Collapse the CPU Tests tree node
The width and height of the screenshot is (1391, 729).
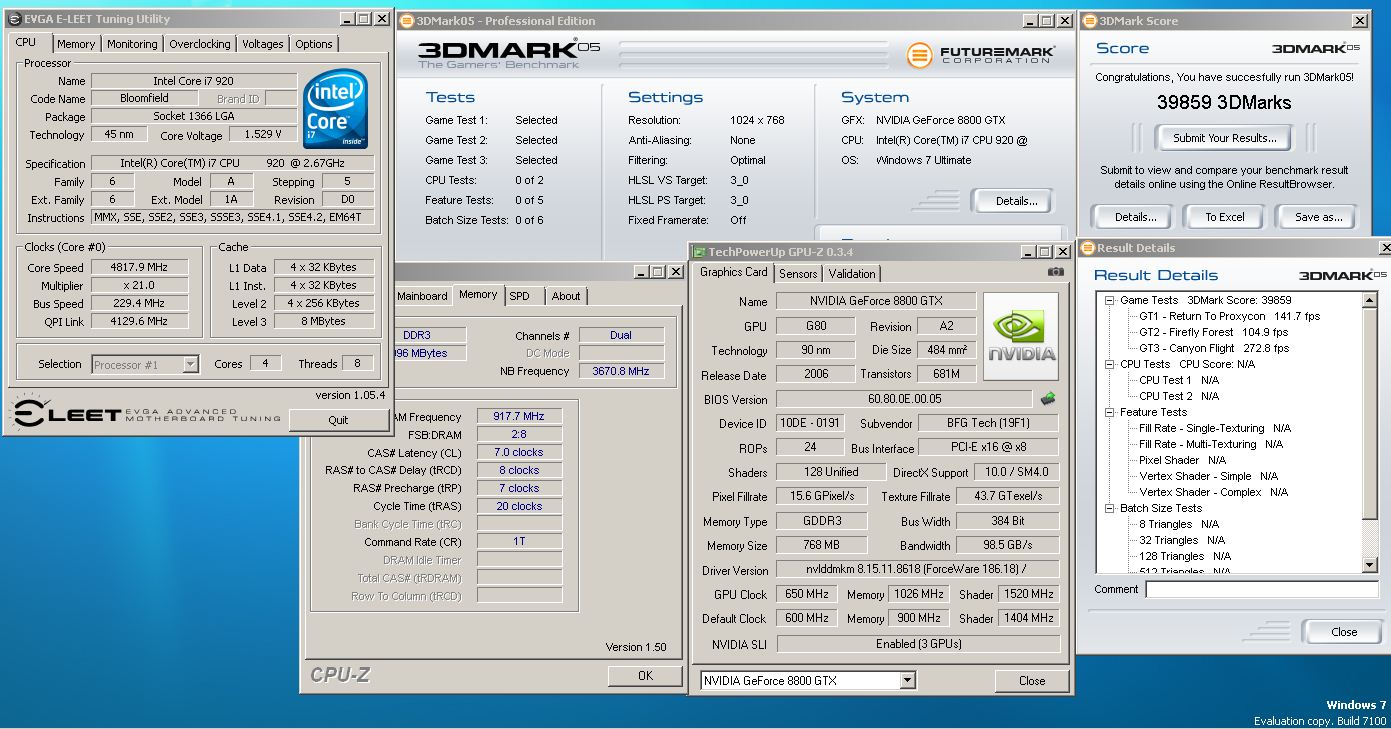click(1109, 364)
